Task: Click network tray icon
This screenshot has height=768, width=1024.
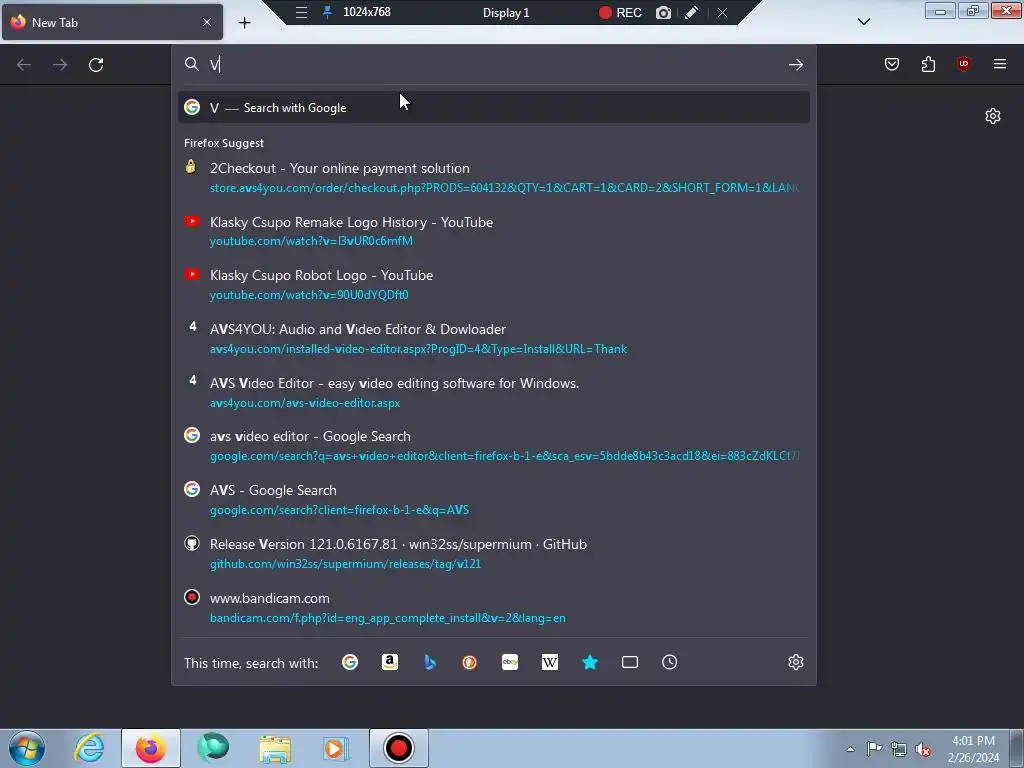Action: [899, 749]
